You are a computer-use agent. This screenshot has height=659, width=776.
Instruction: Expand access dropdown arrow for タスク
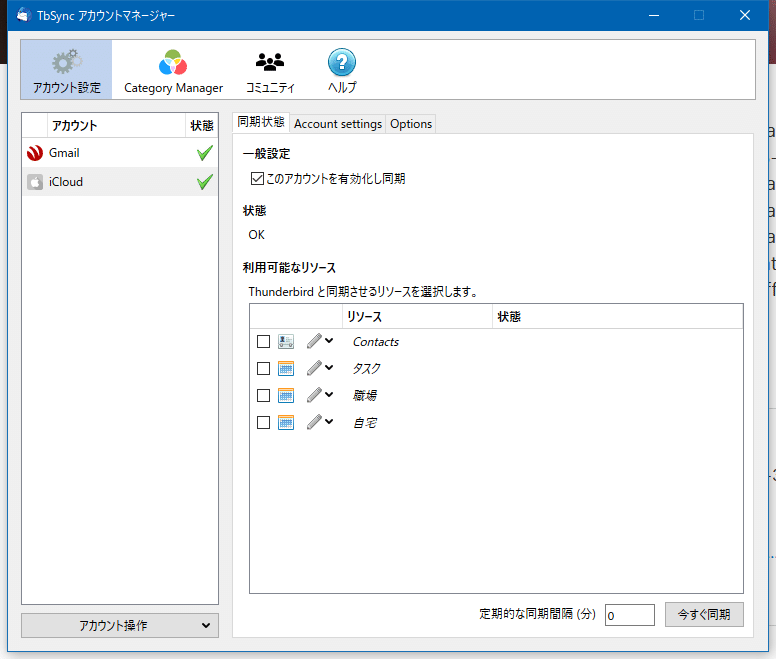(x=329, y=368)
